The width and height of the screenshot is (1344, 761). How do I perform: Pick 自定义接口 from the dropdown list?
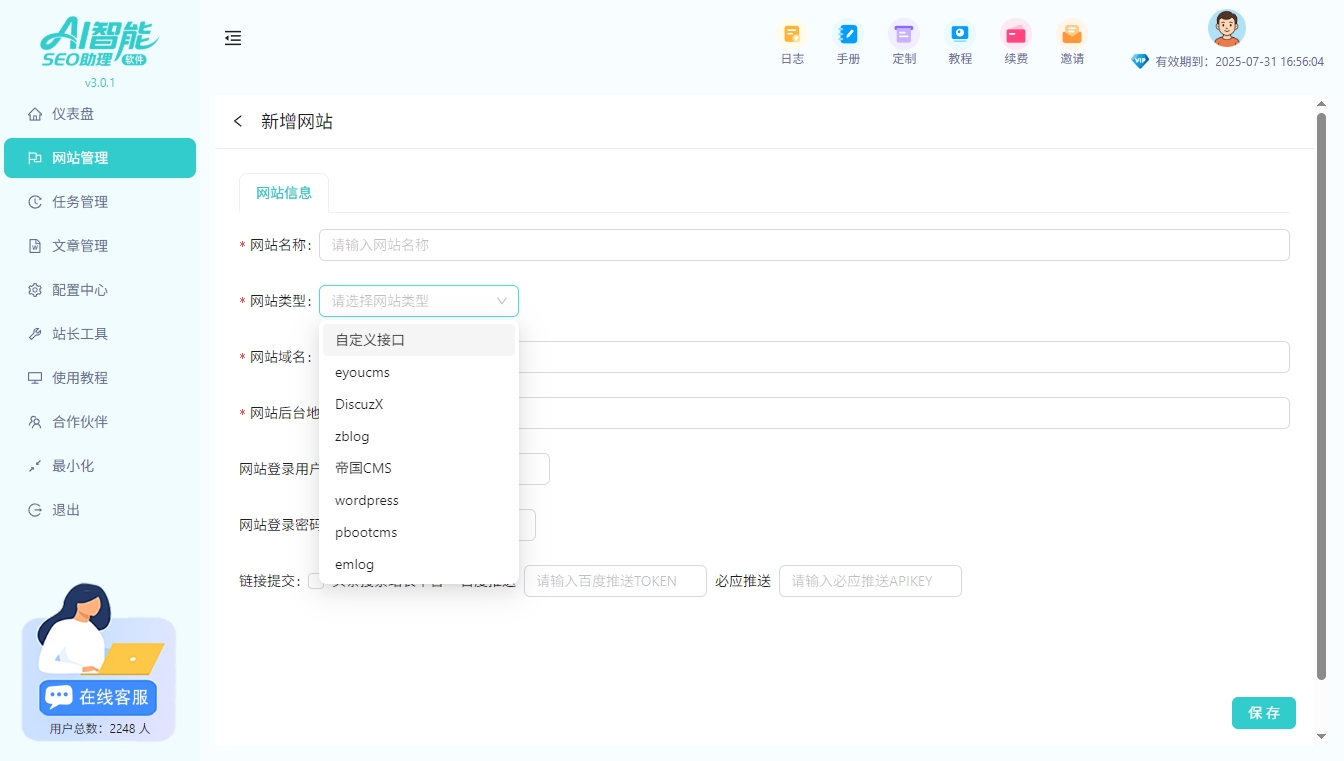(371, 340)
